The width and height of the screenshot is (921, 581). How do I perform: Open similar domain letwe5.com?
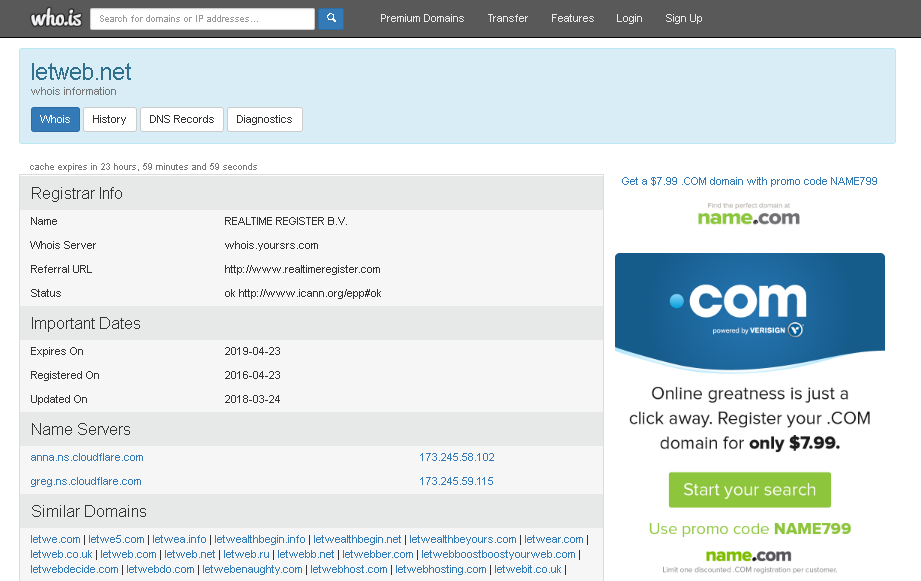click(x=116, y=539)
